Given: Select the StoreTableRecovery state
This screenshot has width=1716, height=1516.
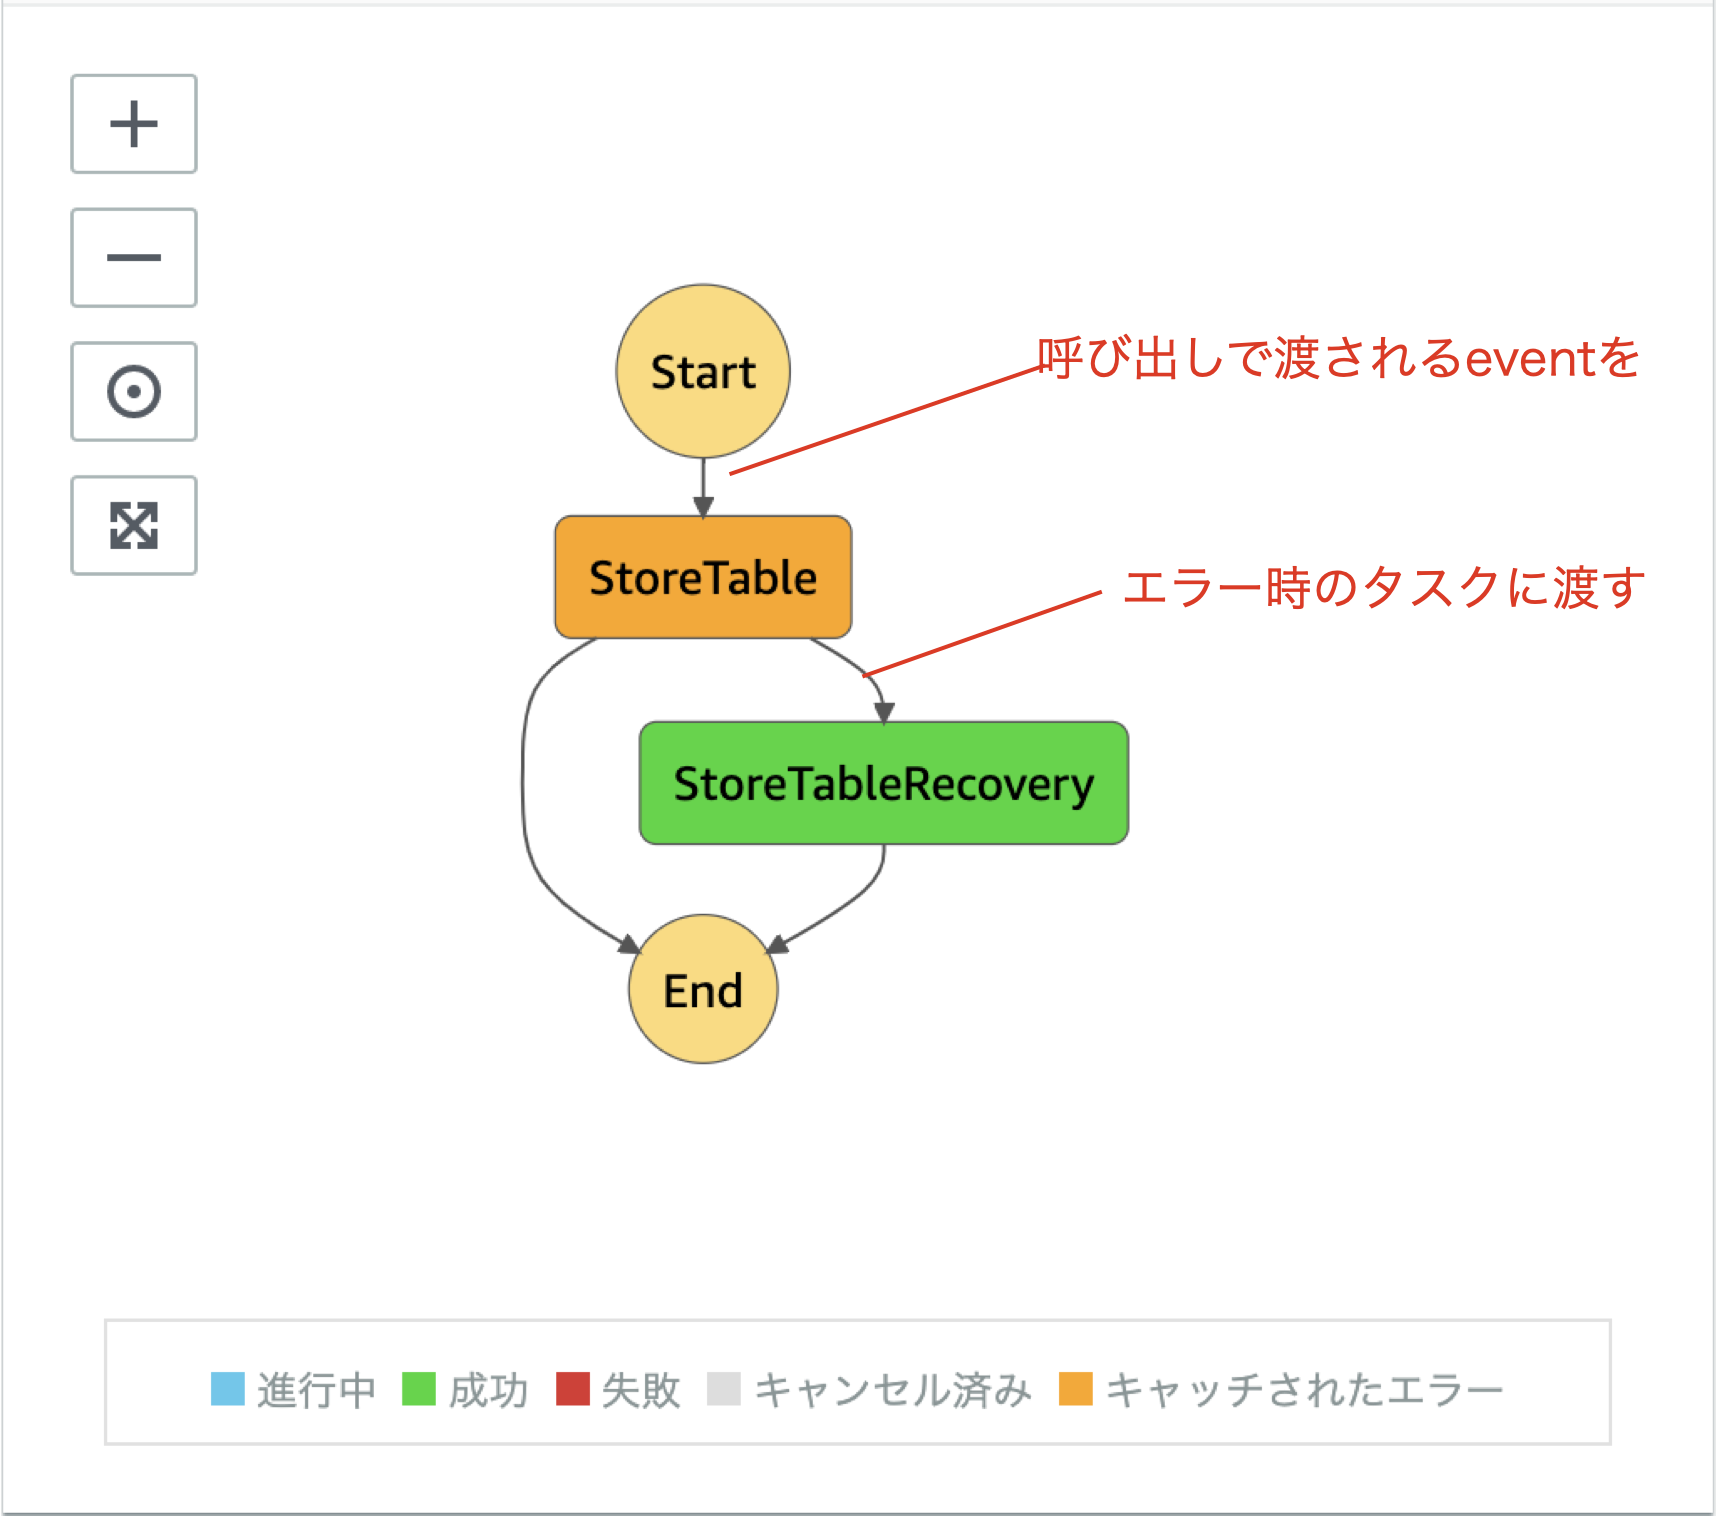Looking at the screenshot, I should pyautogui.click(x=884, y=783).
